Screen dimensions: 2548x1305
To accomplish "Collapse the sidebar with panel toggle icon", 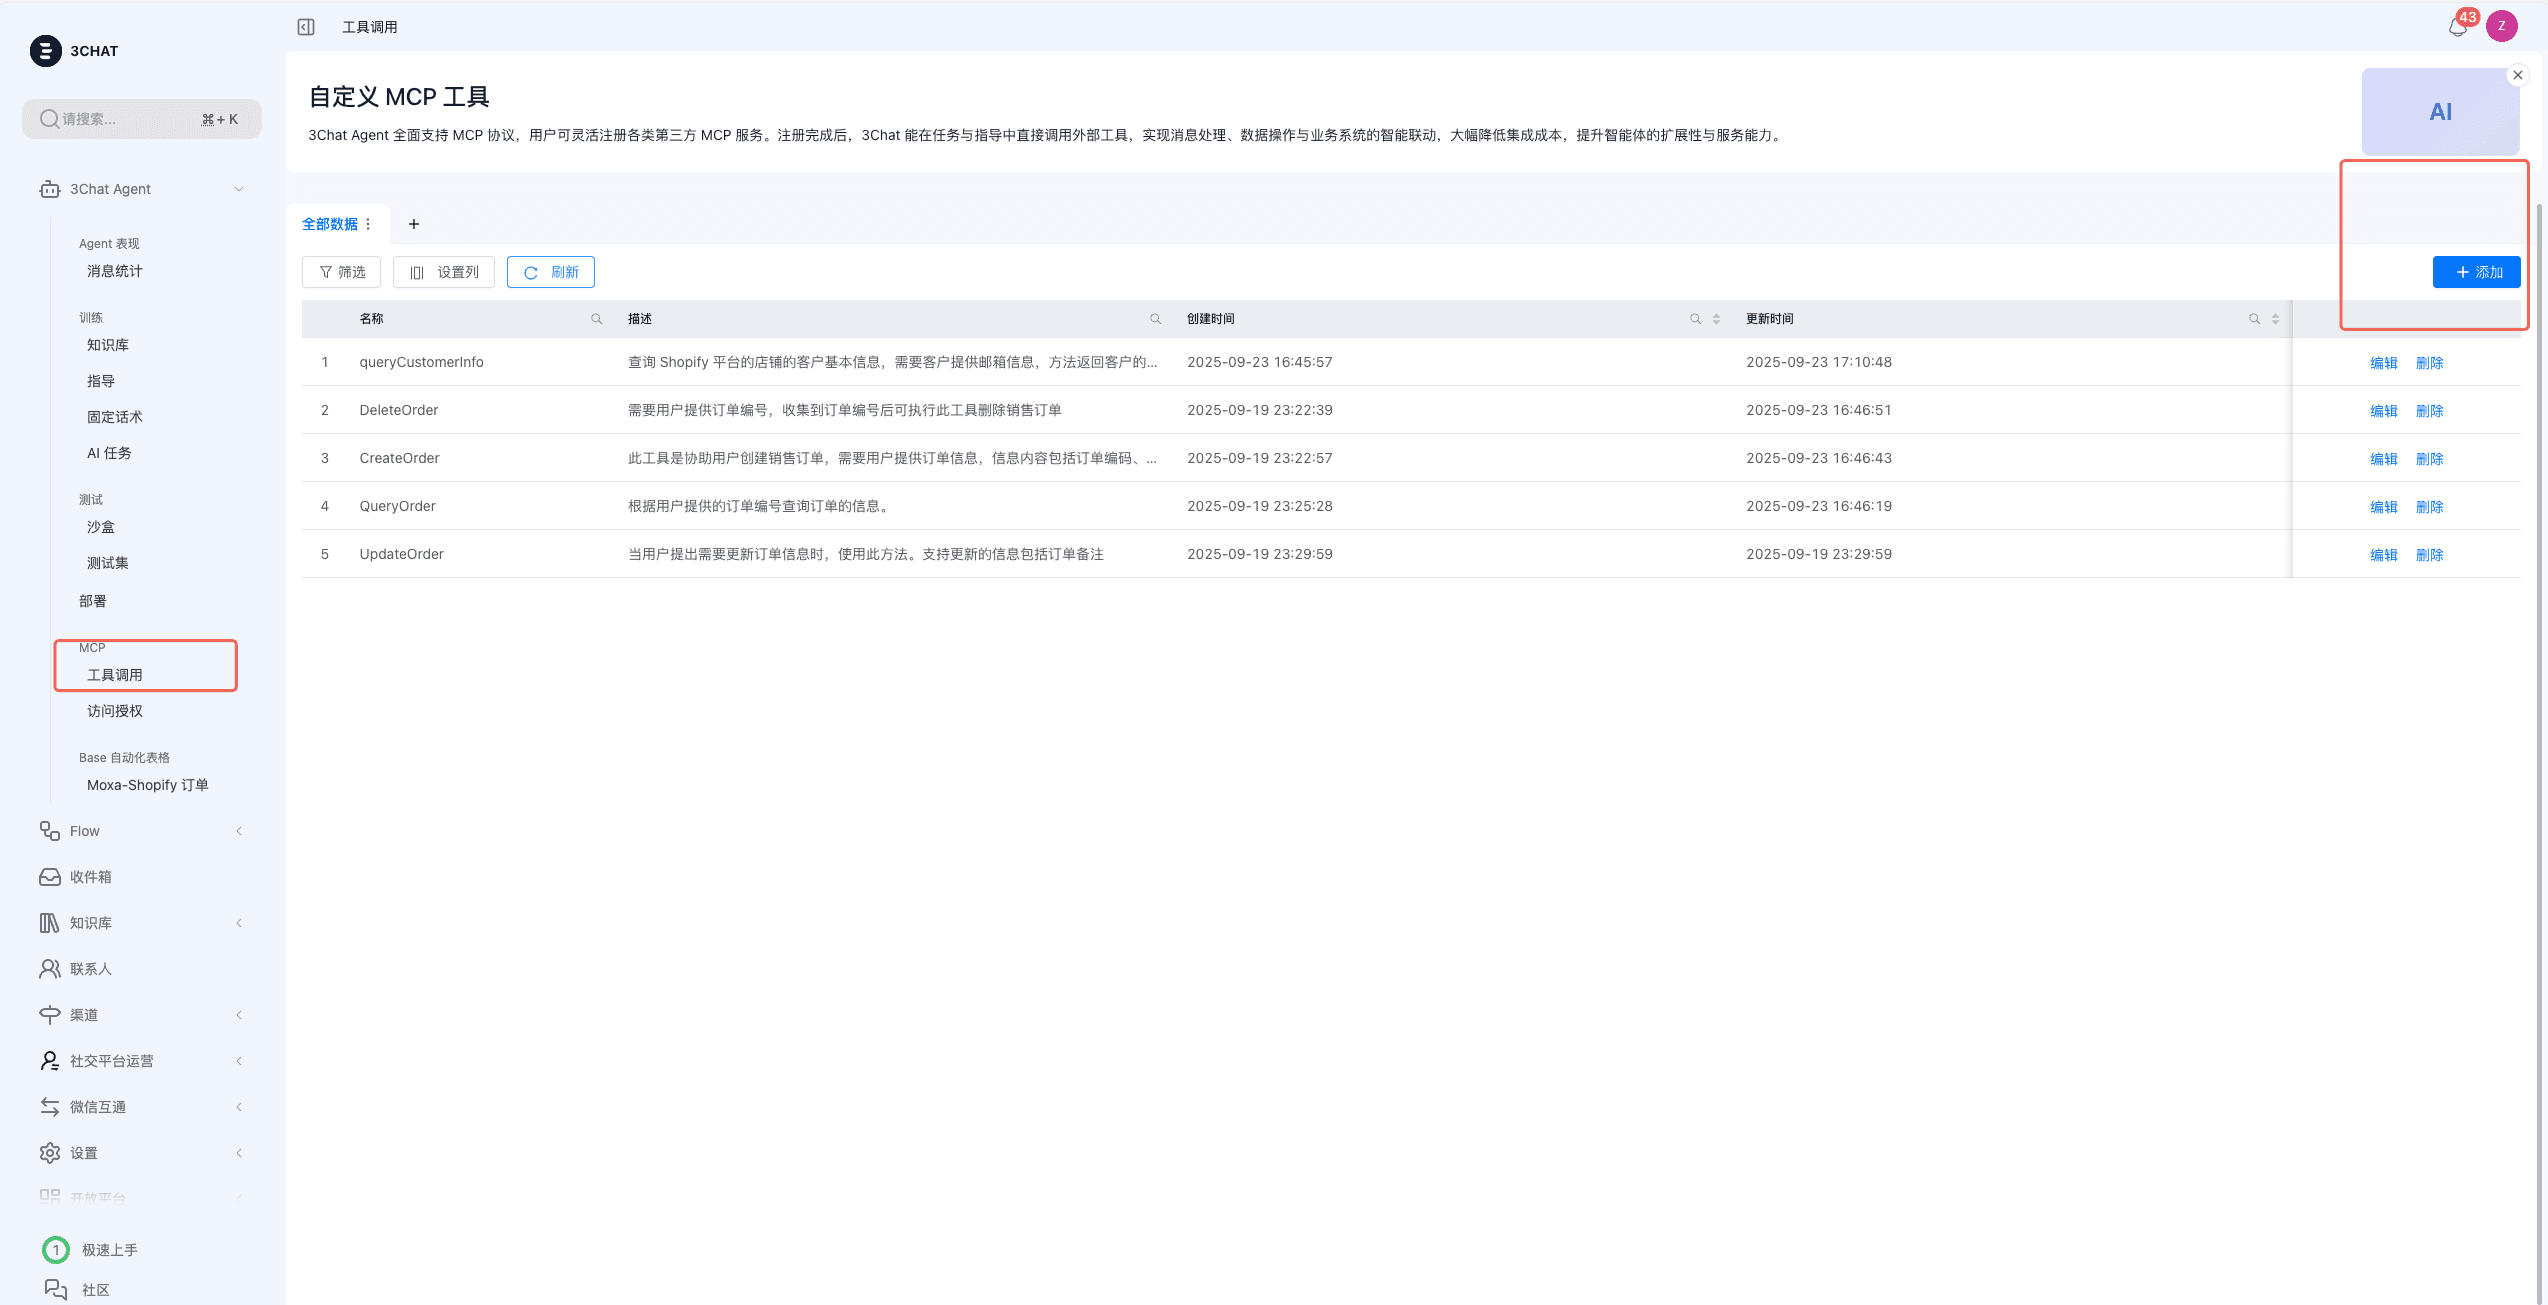I will (x=306, y=27).
